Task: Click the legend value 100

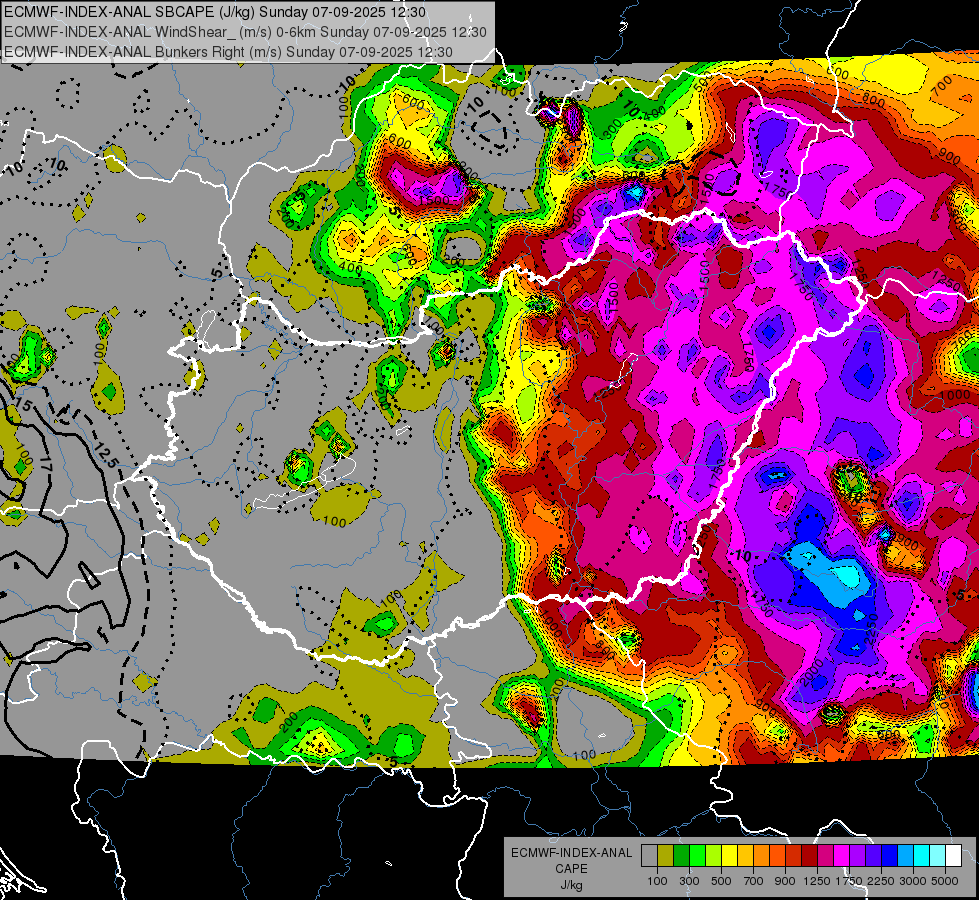Action: click(x=657, y=881)
